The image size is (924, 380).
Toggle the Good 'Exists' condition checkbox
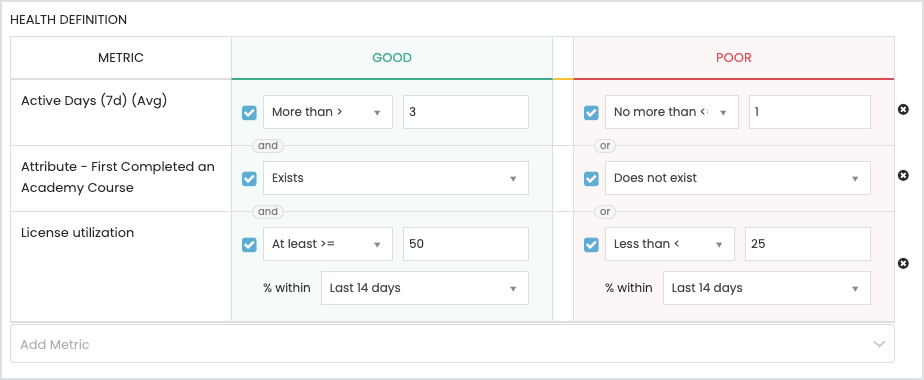[249, 179]
